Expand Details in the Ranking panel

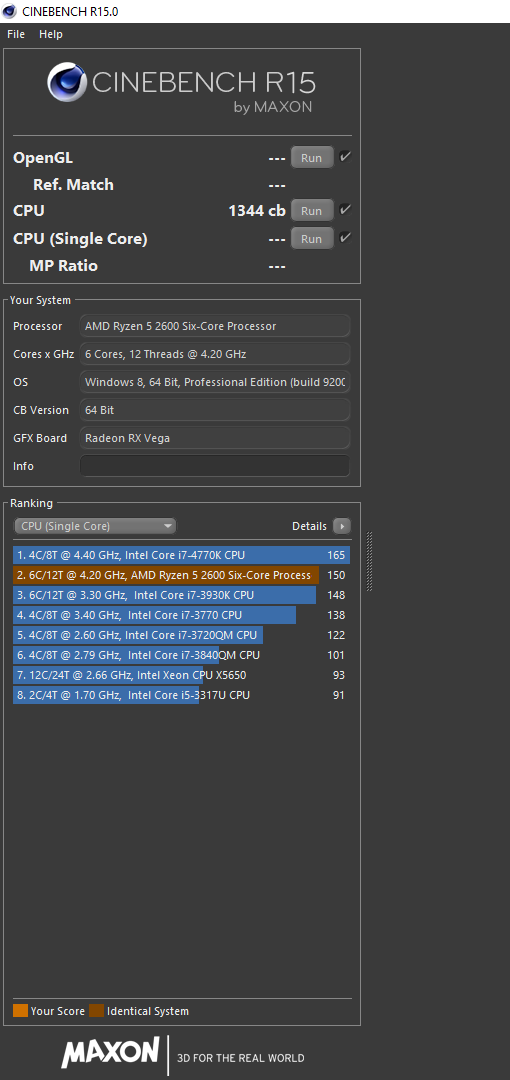click(320, 526)
